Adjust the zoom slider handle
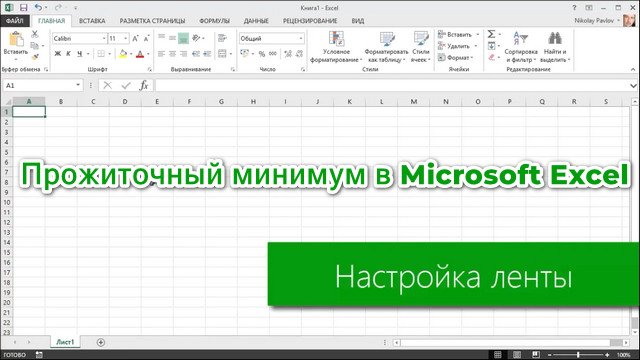Screen dimensions: 640x360 [x=578, y=355]
